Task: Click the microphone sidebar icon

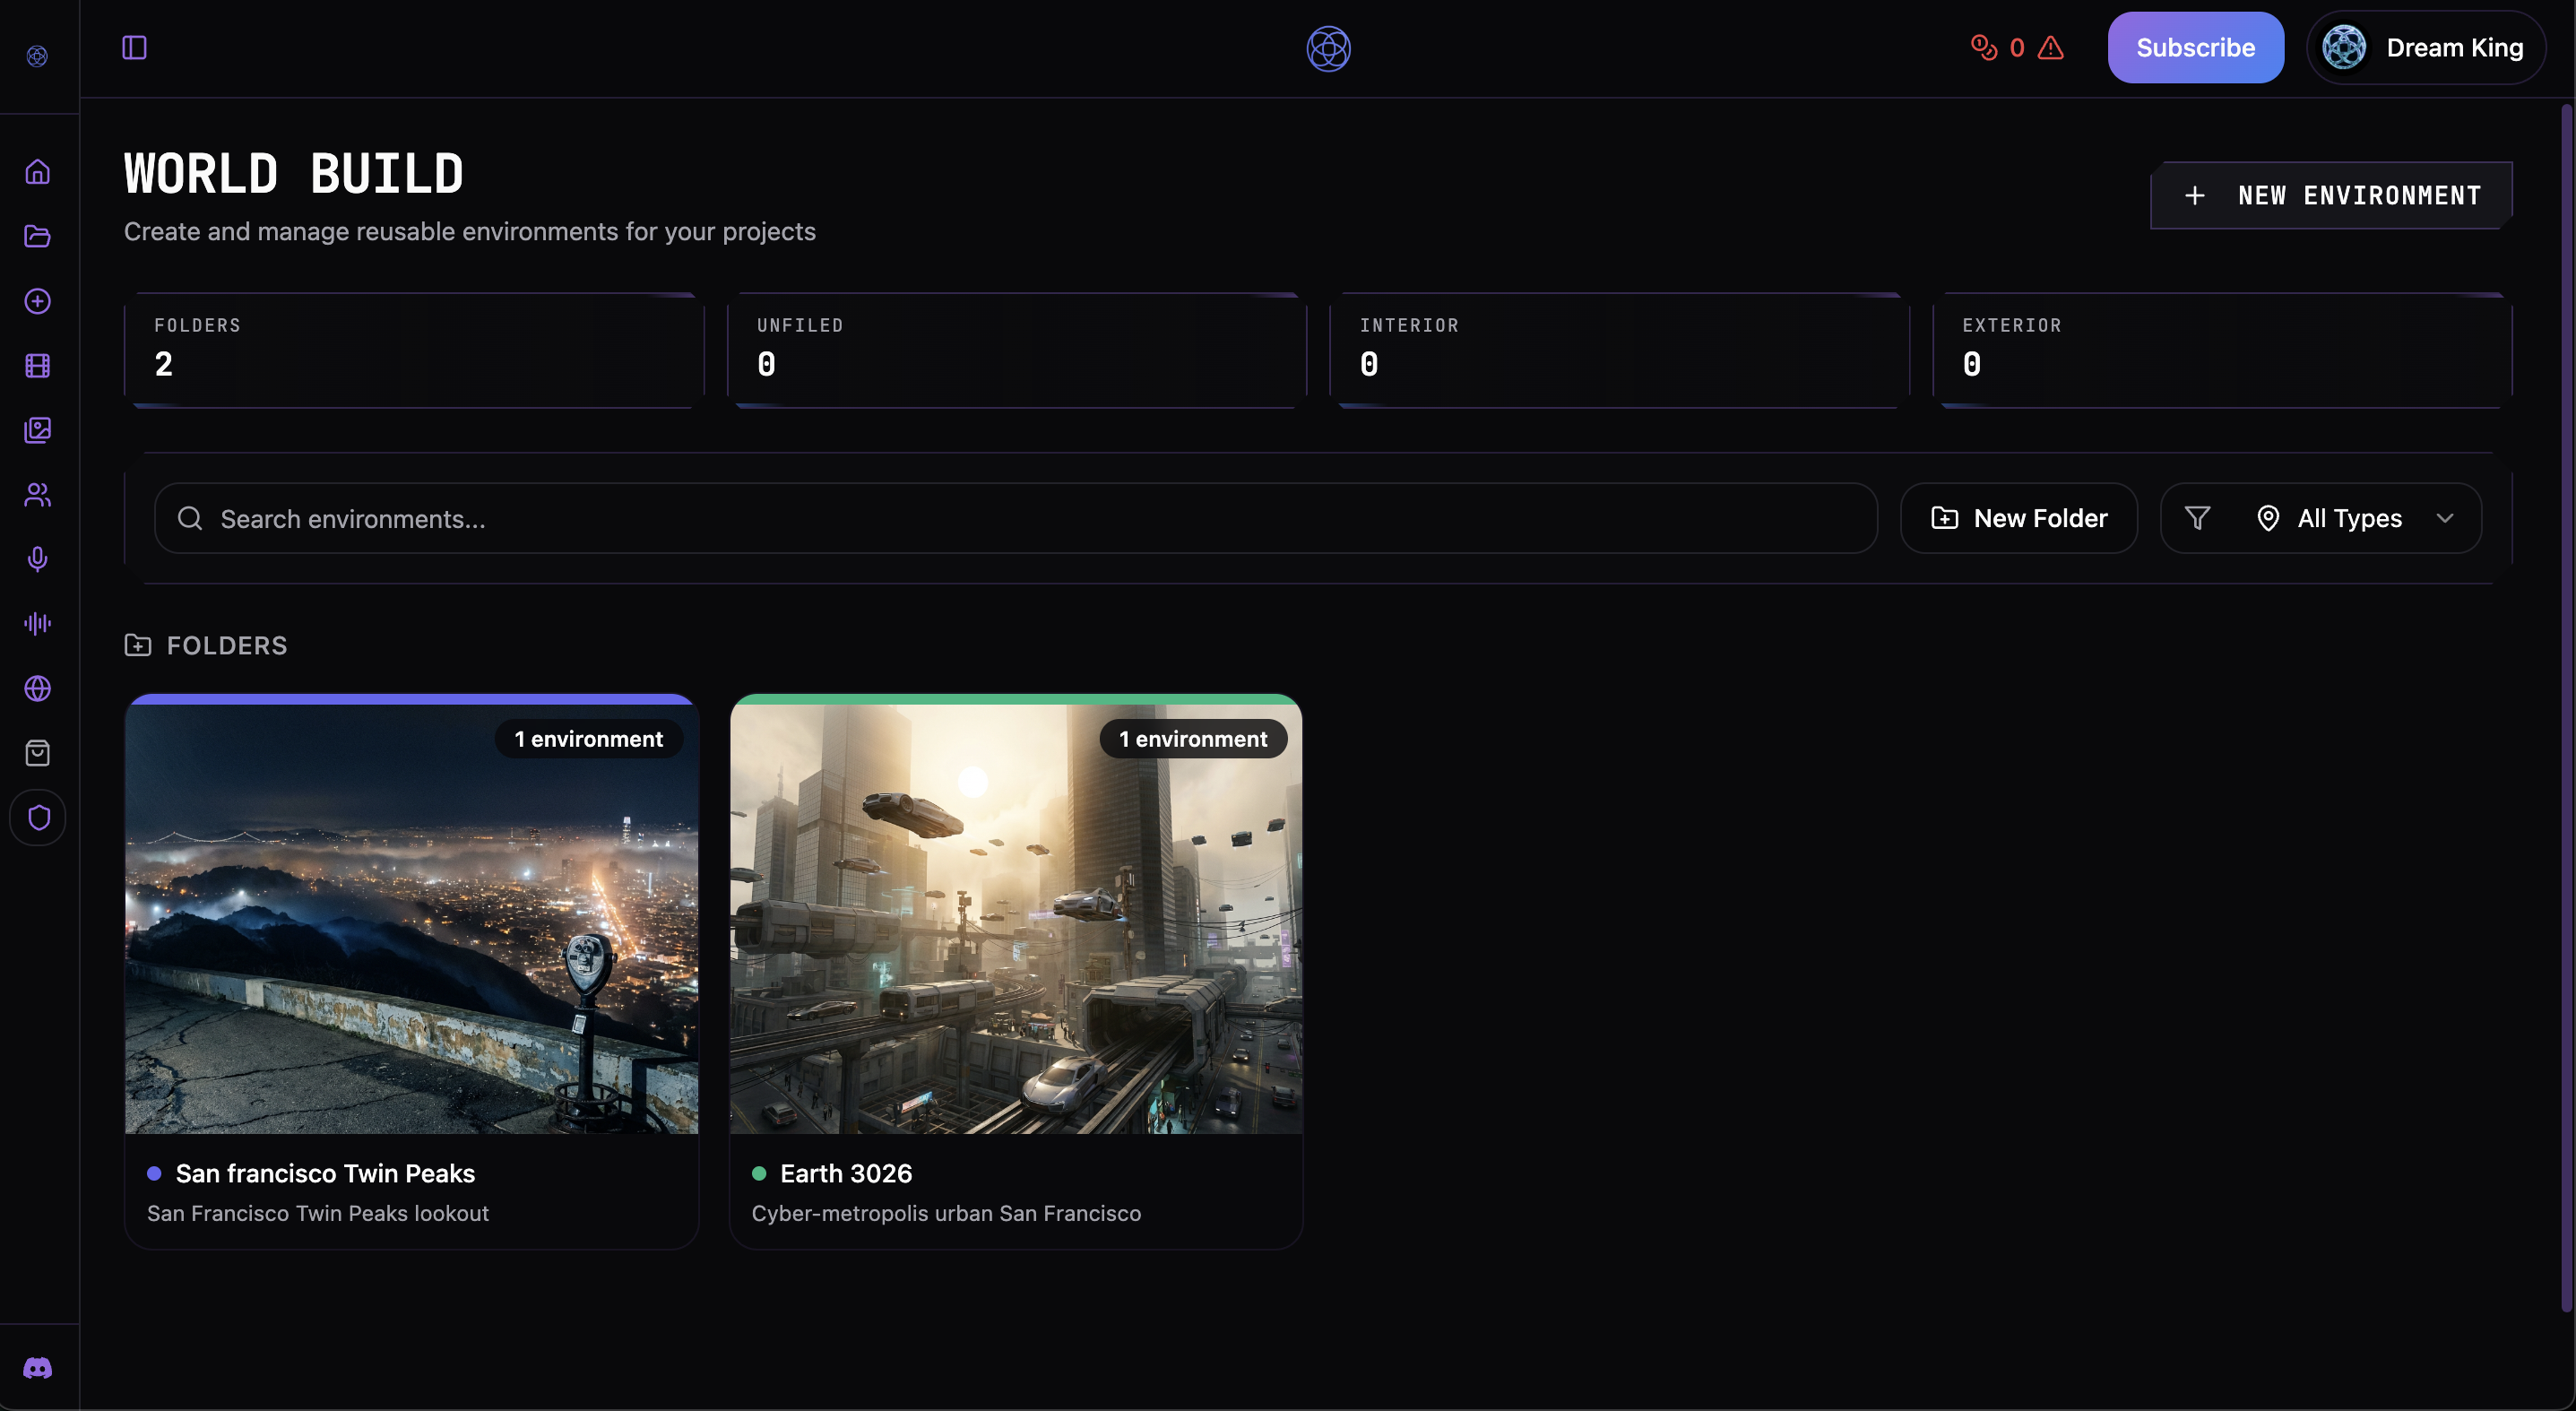Action: click(x=38, y=559)
